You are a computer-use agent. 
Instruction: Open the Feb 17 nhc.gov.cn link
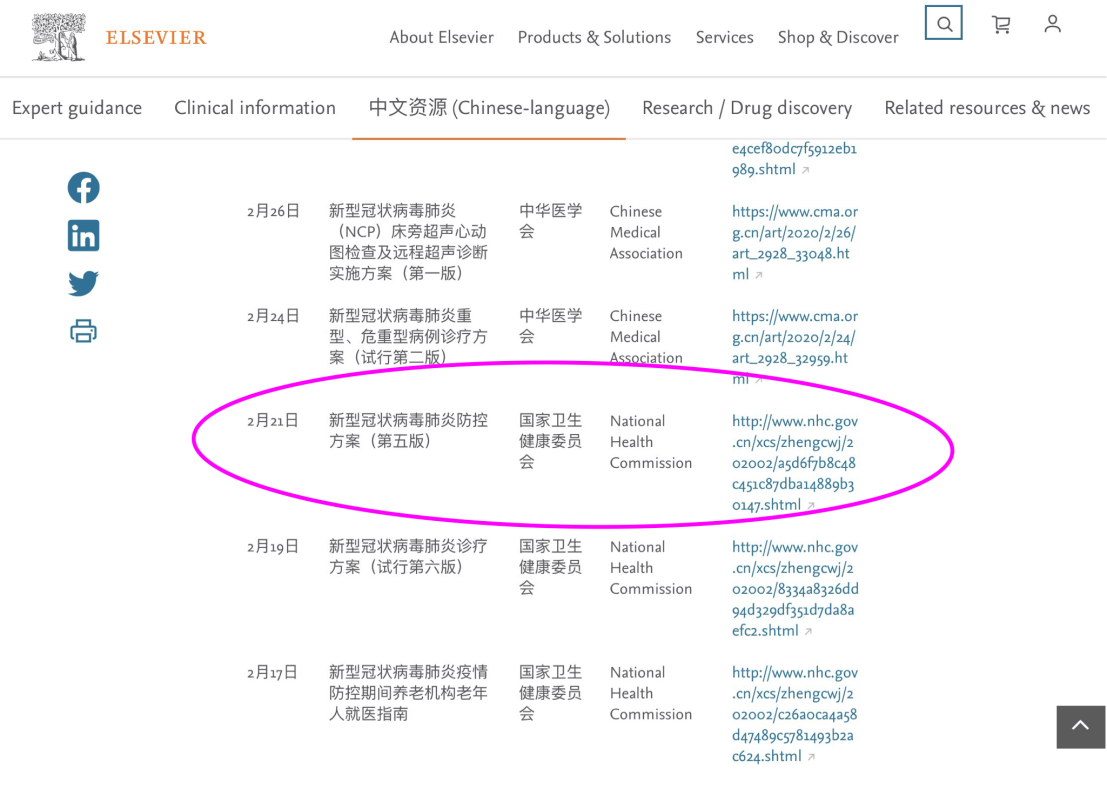pos(794,714)
